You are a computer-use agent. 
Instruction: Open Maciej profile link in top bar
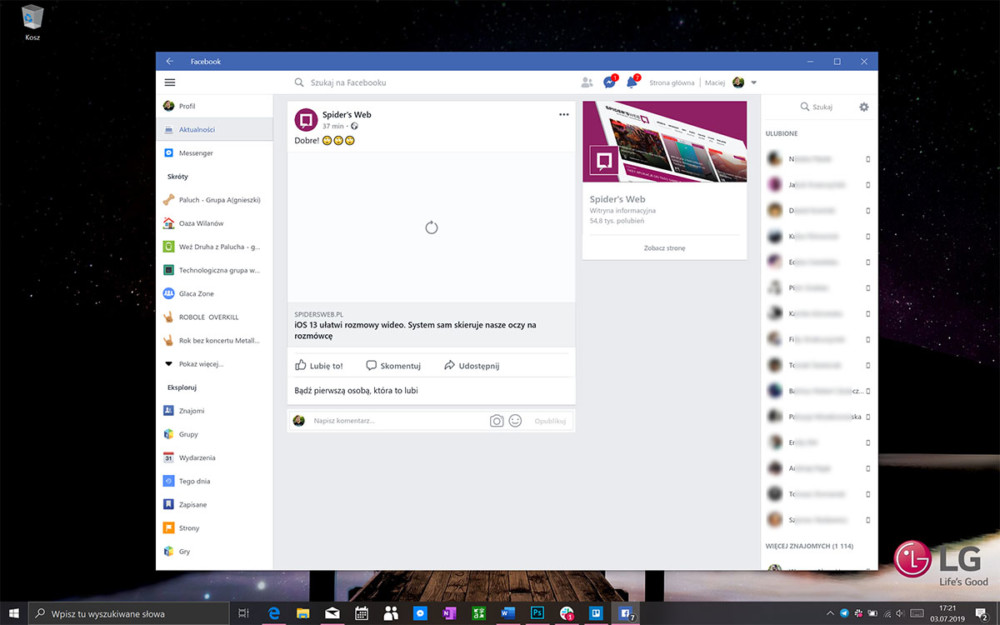(x=715, y=82)
